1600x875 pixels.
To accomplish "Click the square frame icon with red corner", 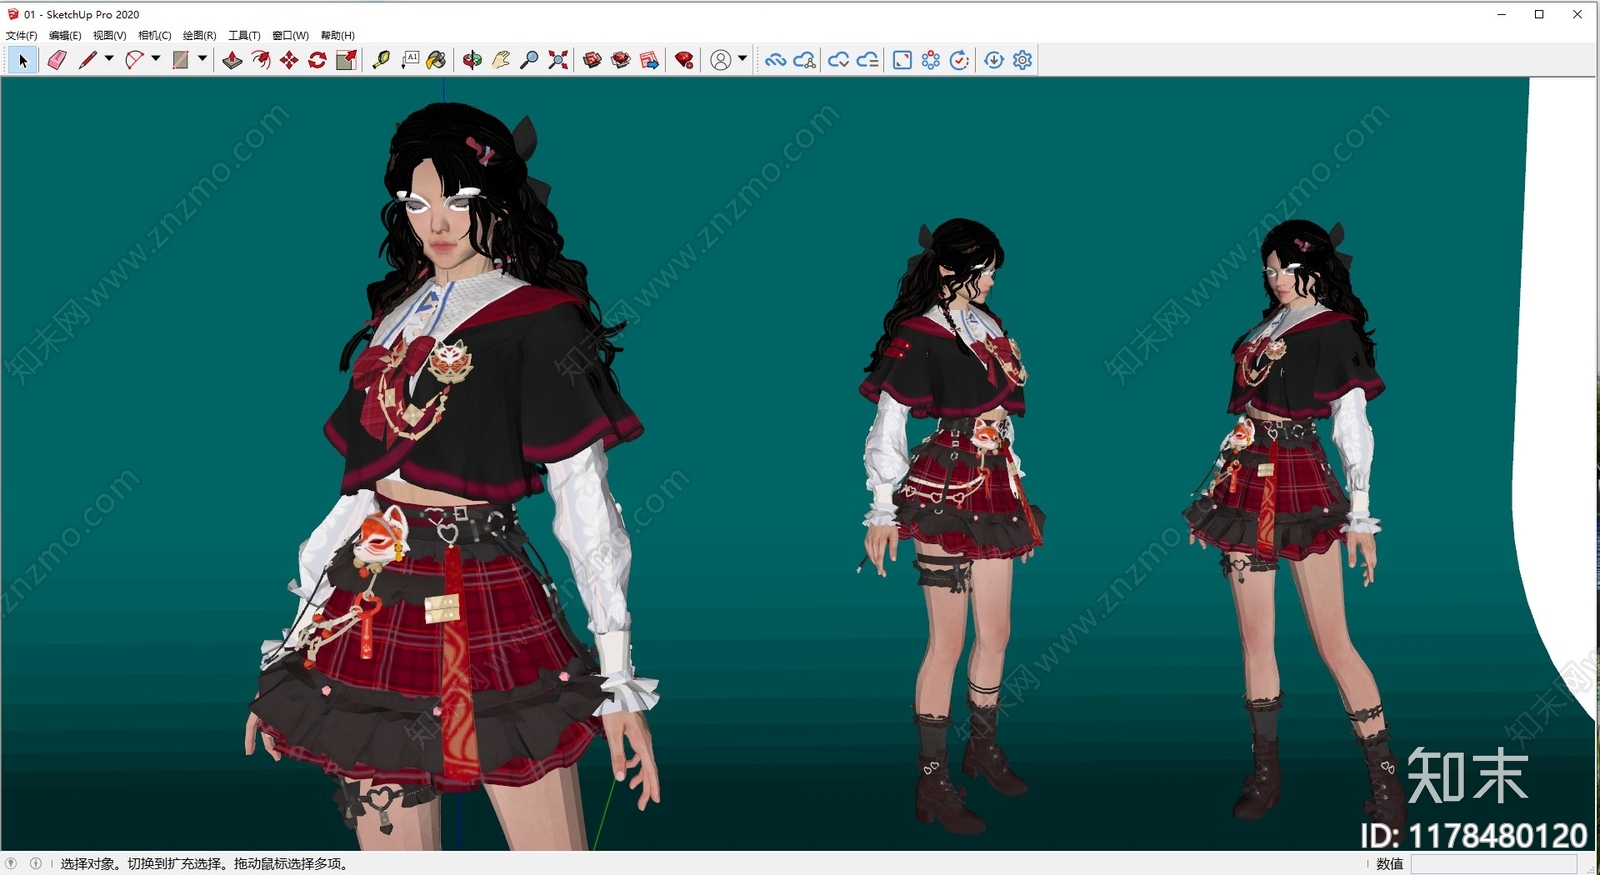I will pos(902,60).
